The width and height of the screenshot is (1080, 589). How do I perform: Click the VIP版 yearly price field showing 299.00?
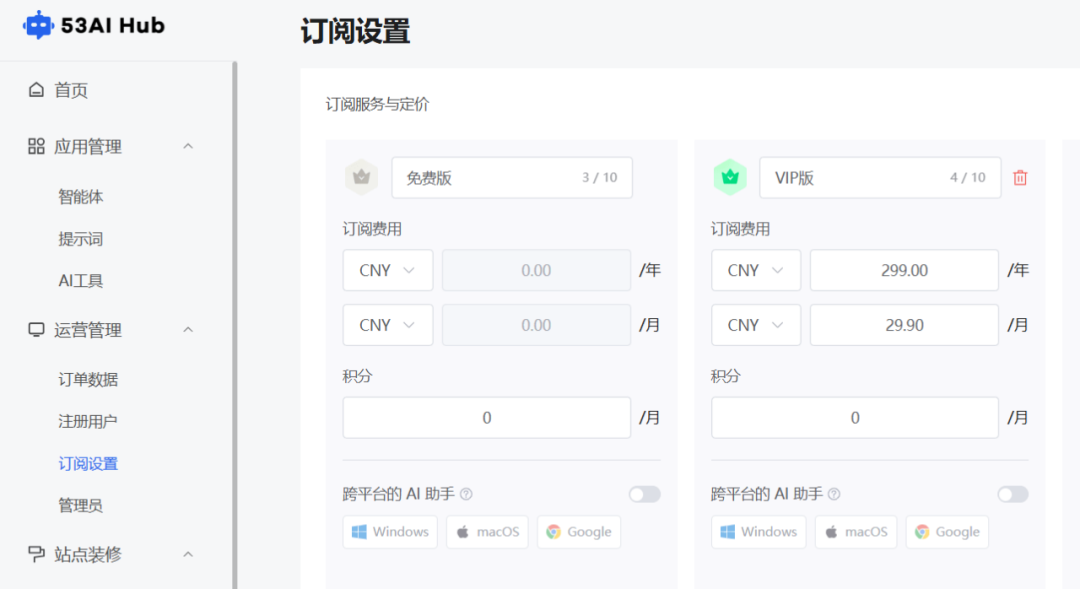click(x=904, y=270)
